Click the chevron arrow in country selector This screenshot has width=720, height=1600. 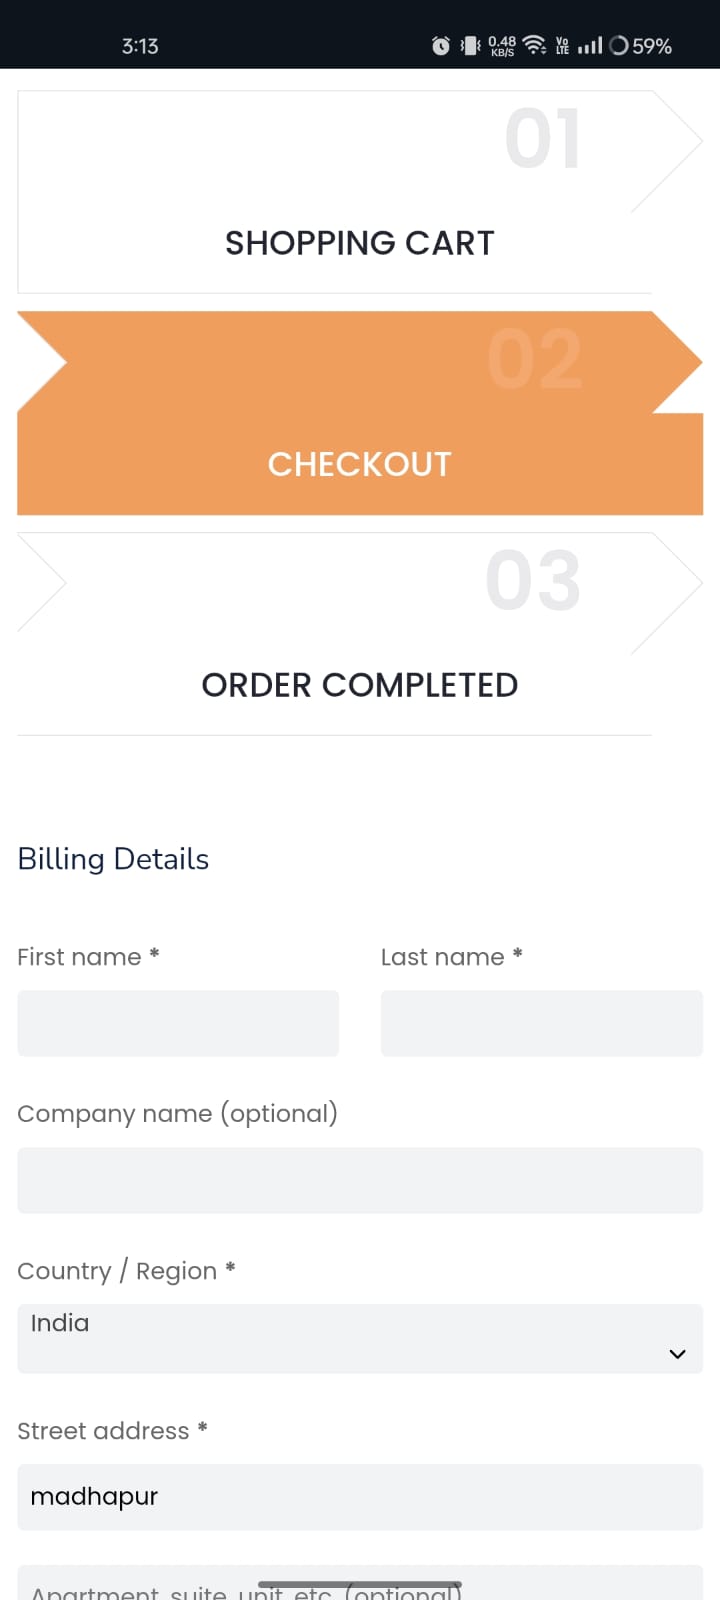[x=677, y=1354]
